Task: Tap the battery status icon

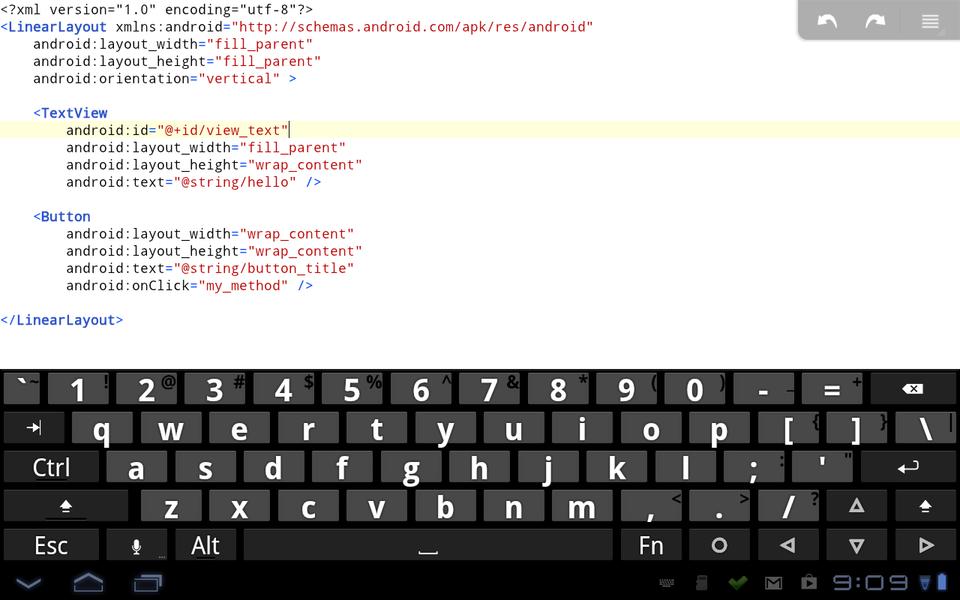Action: (x=942, y=582)
